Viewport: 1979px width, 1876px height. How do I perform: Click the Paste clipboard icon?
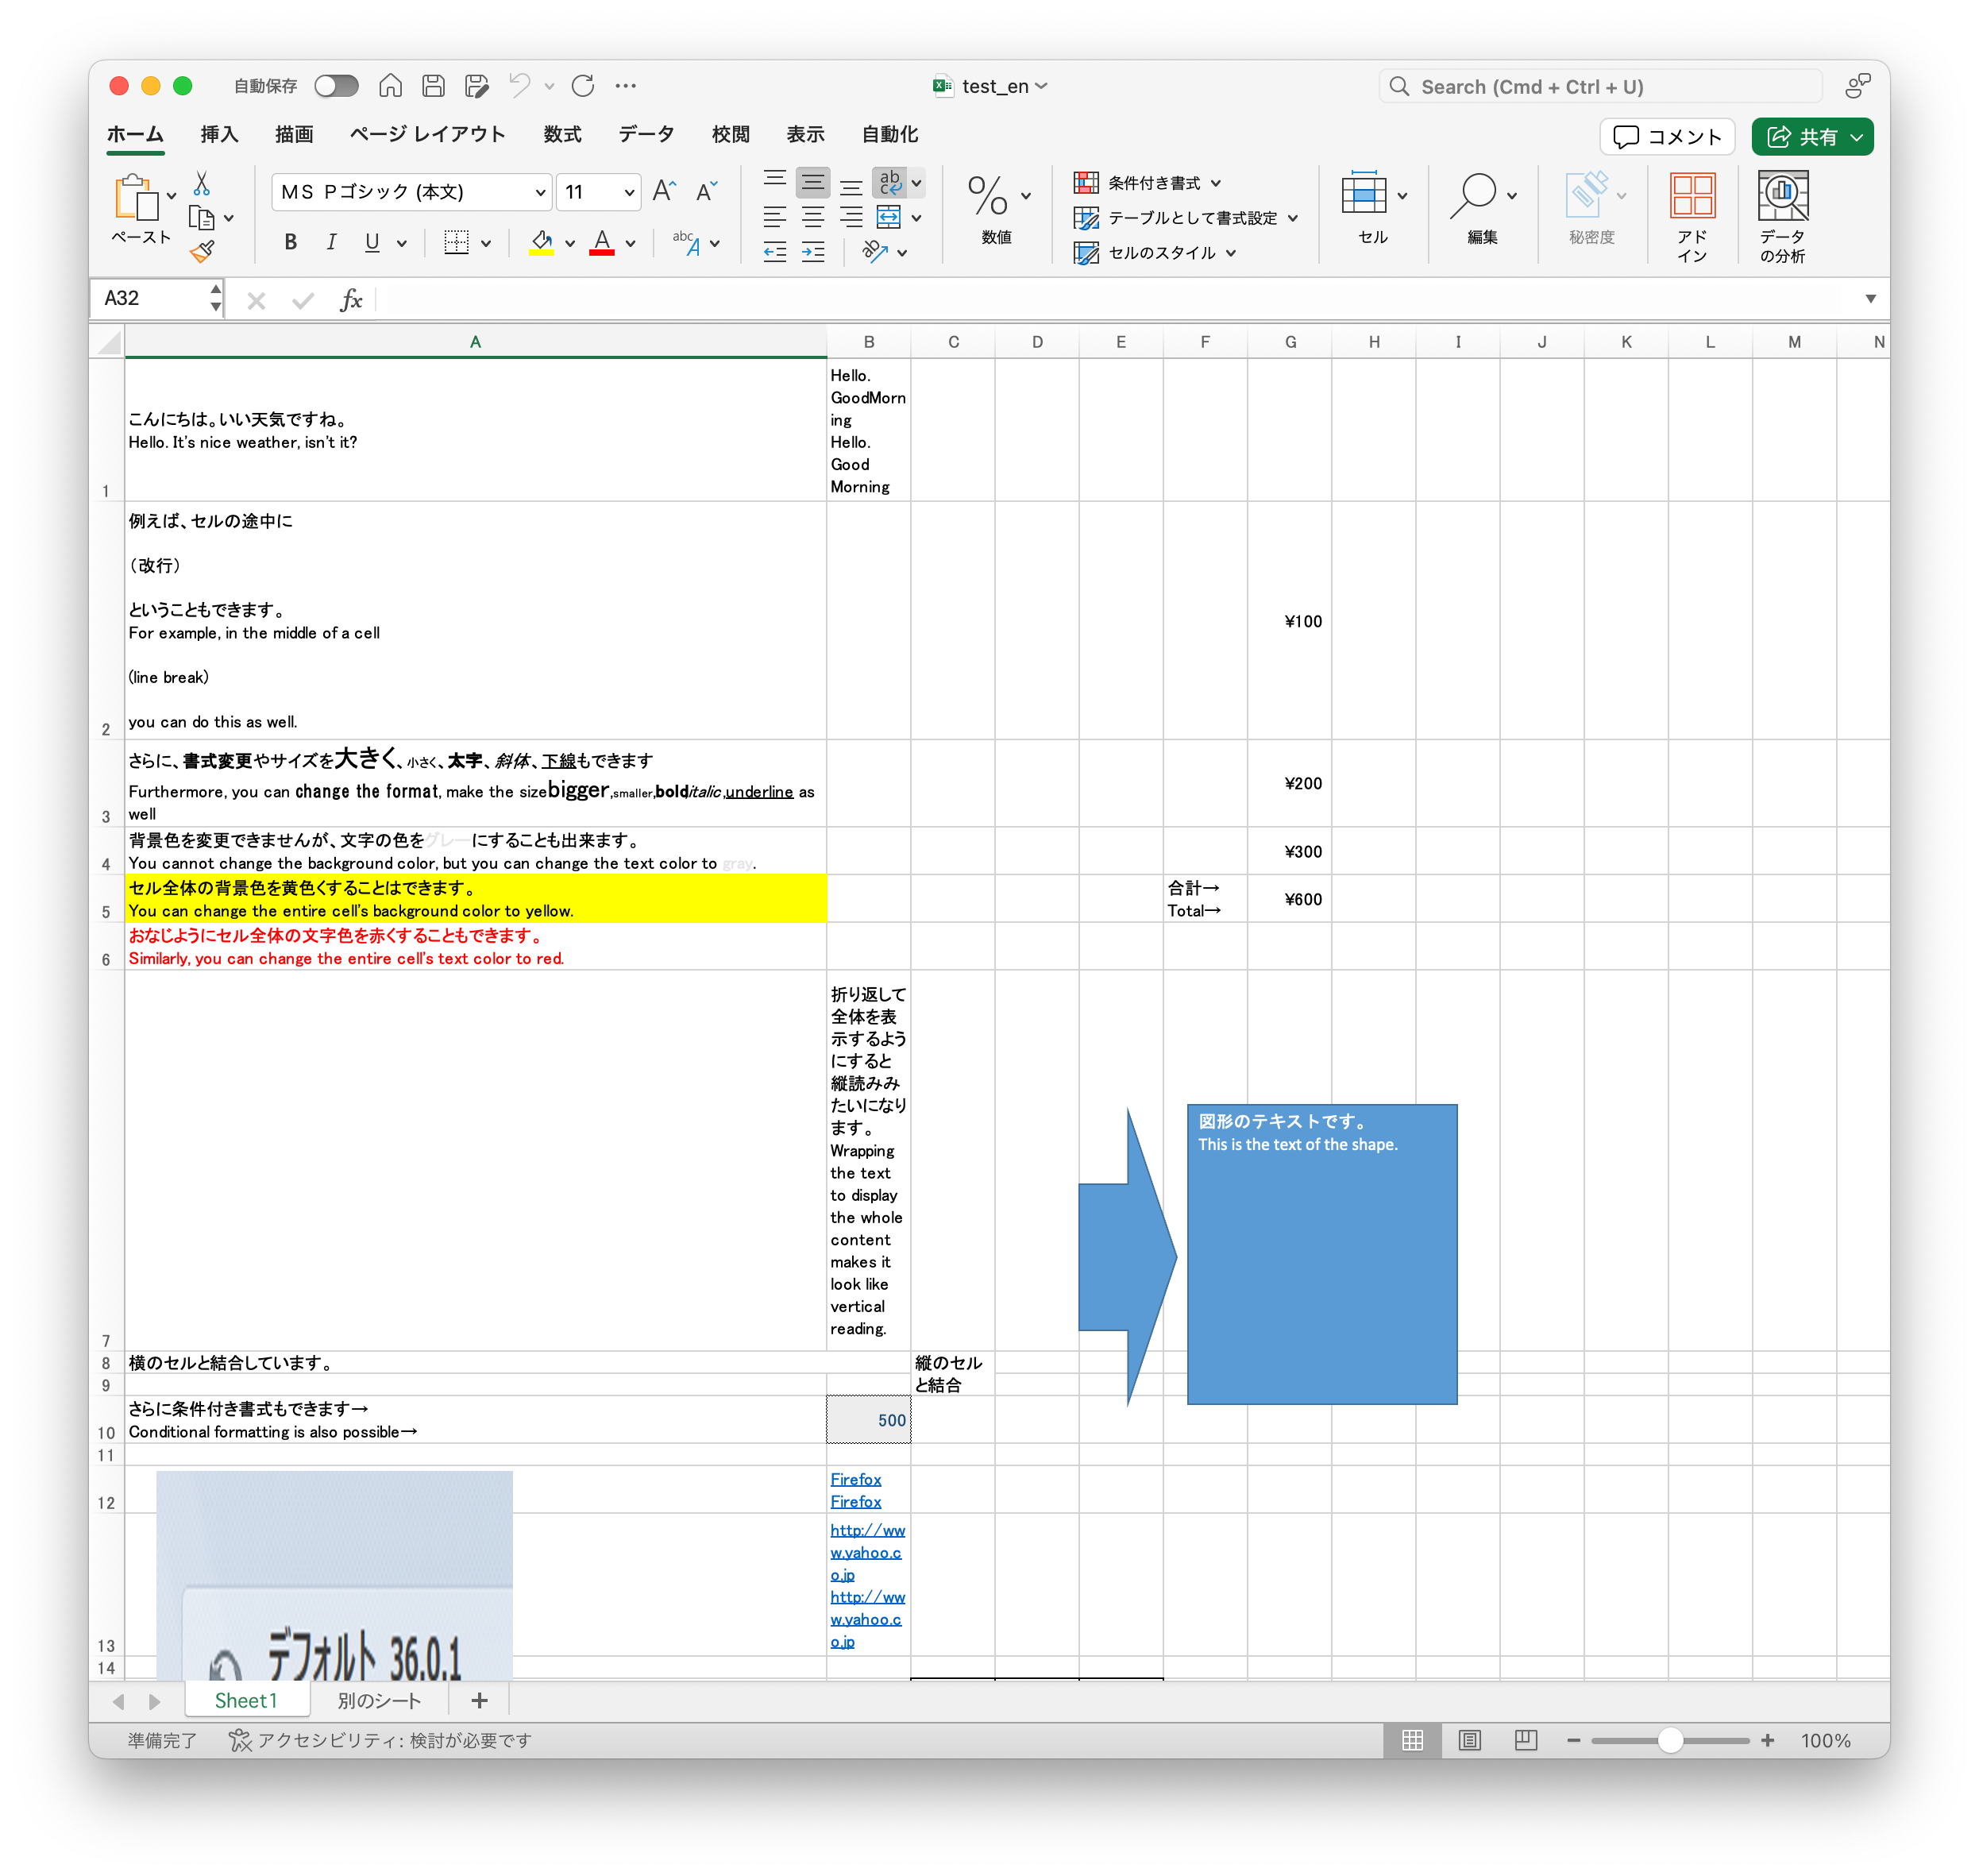point(137,198)
